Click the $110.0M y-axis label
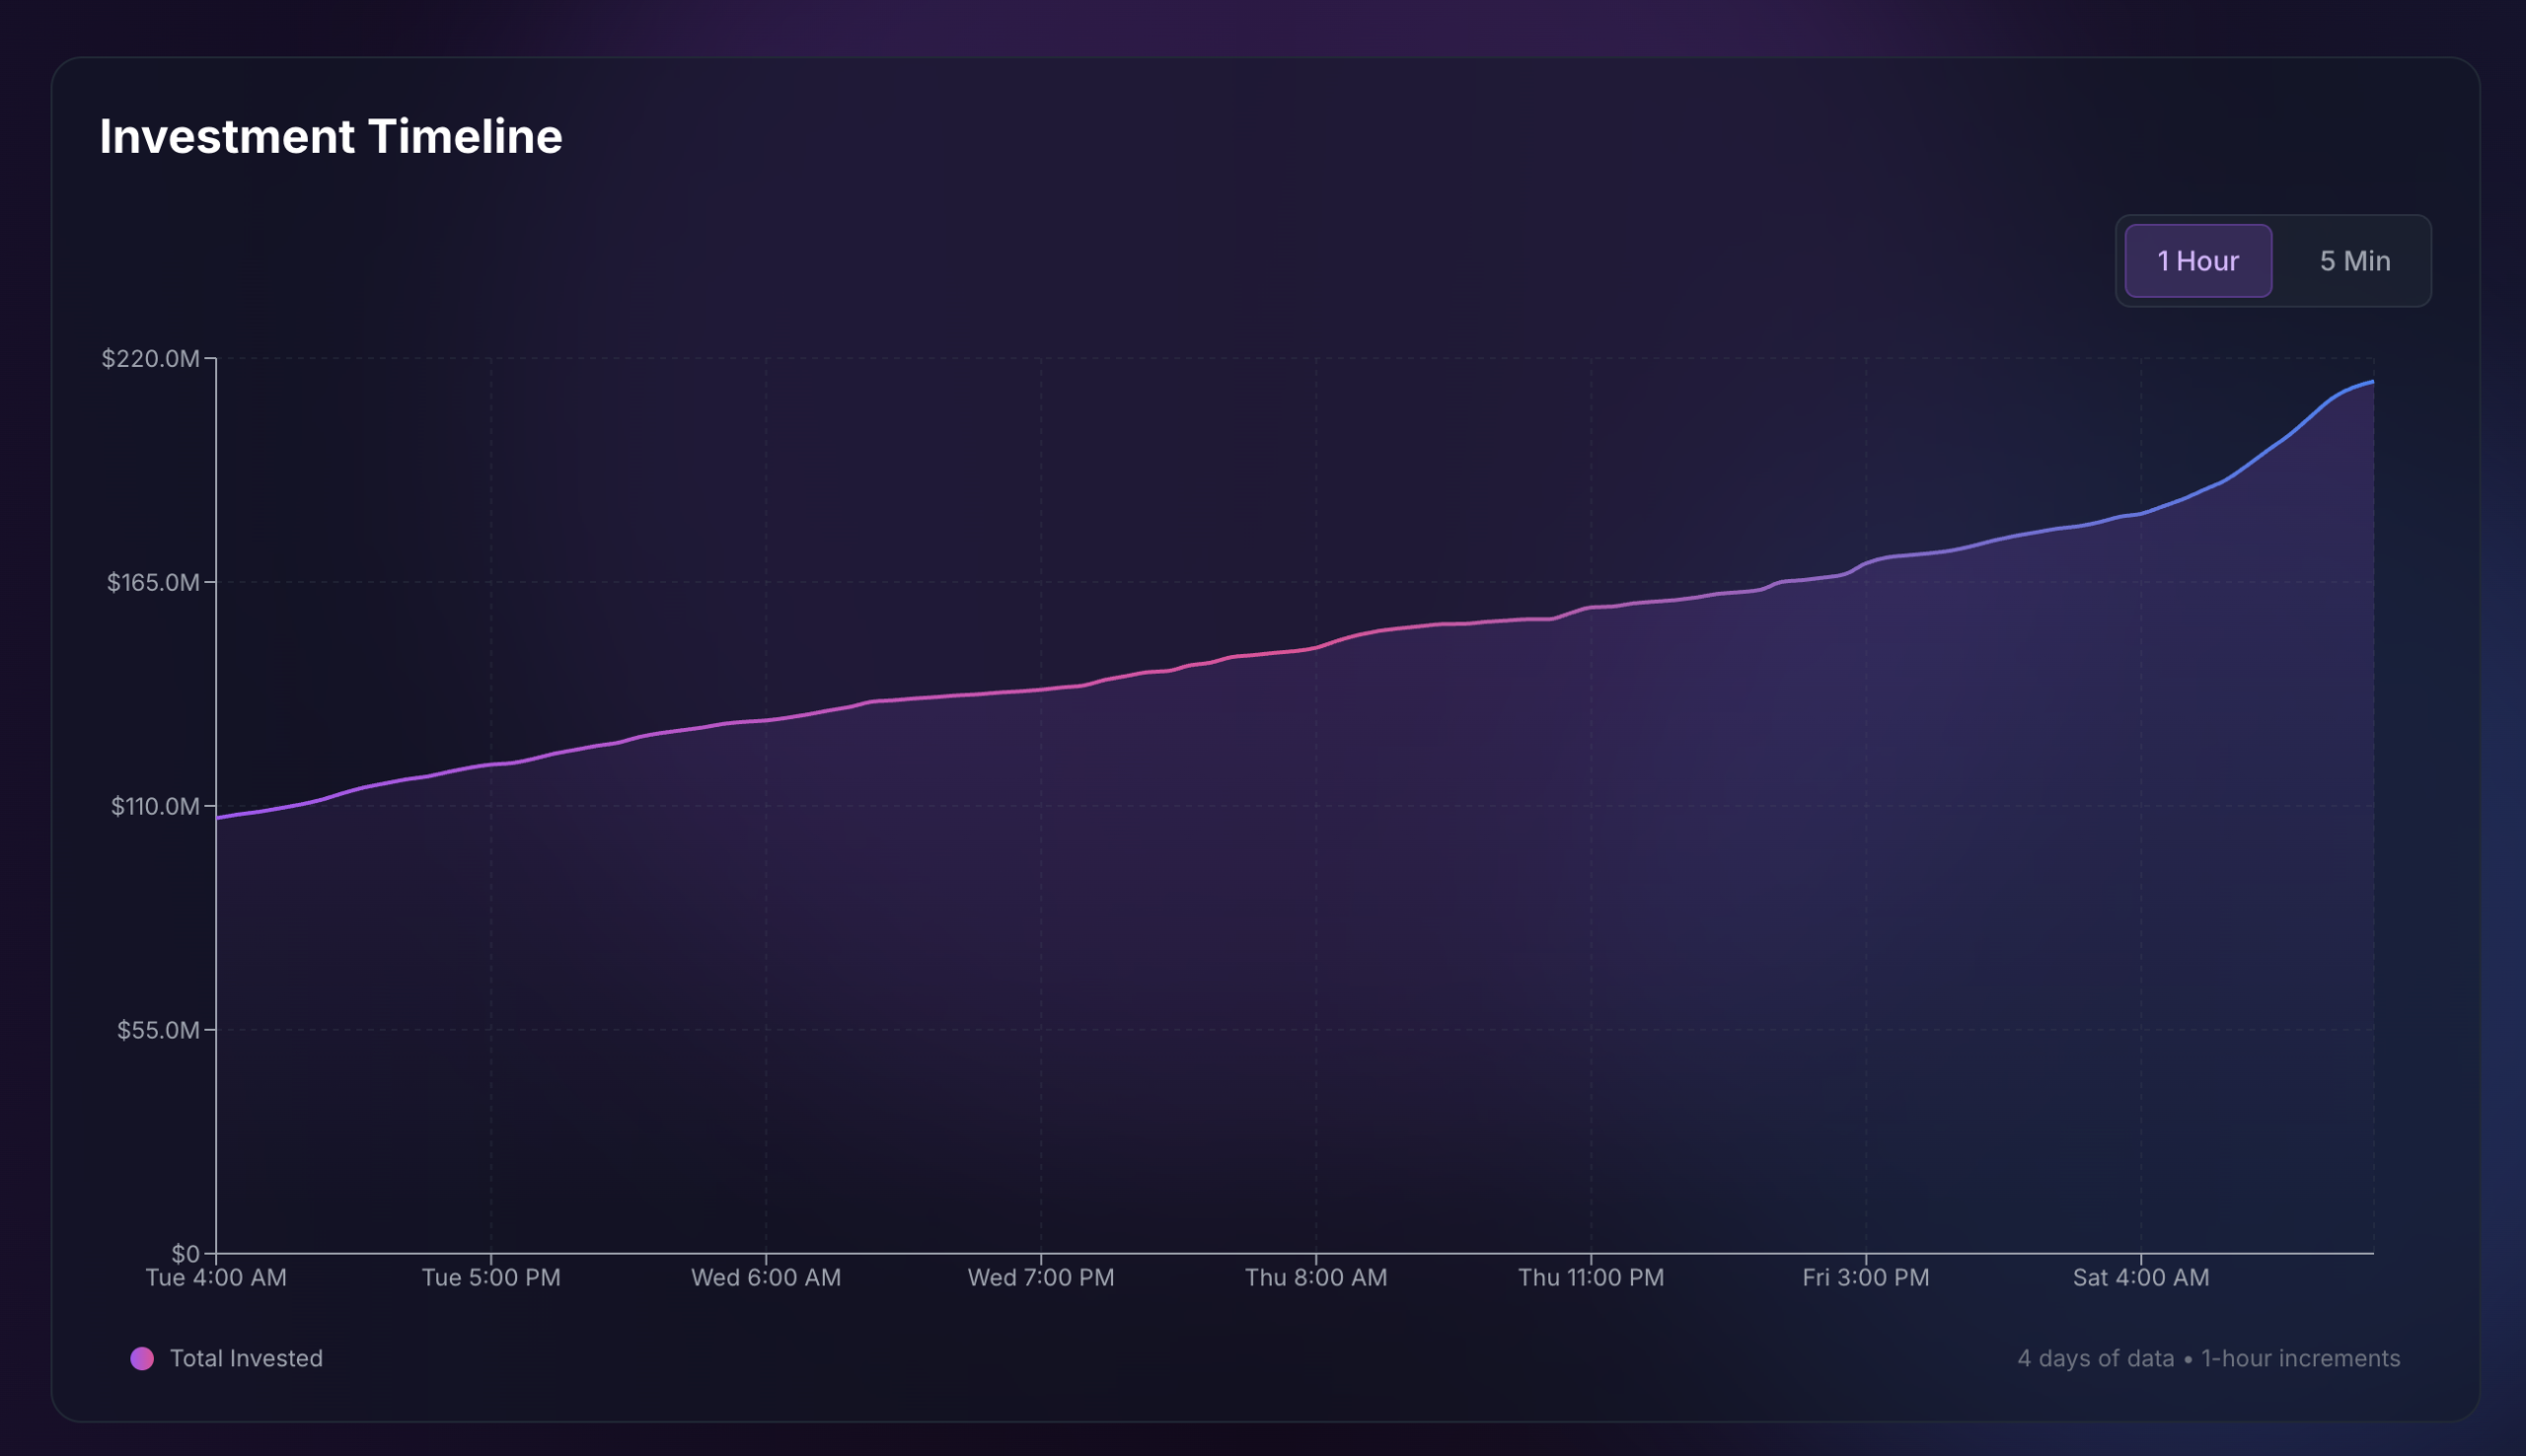Screen dimensions: 2526x1456 tap(155, 806)
